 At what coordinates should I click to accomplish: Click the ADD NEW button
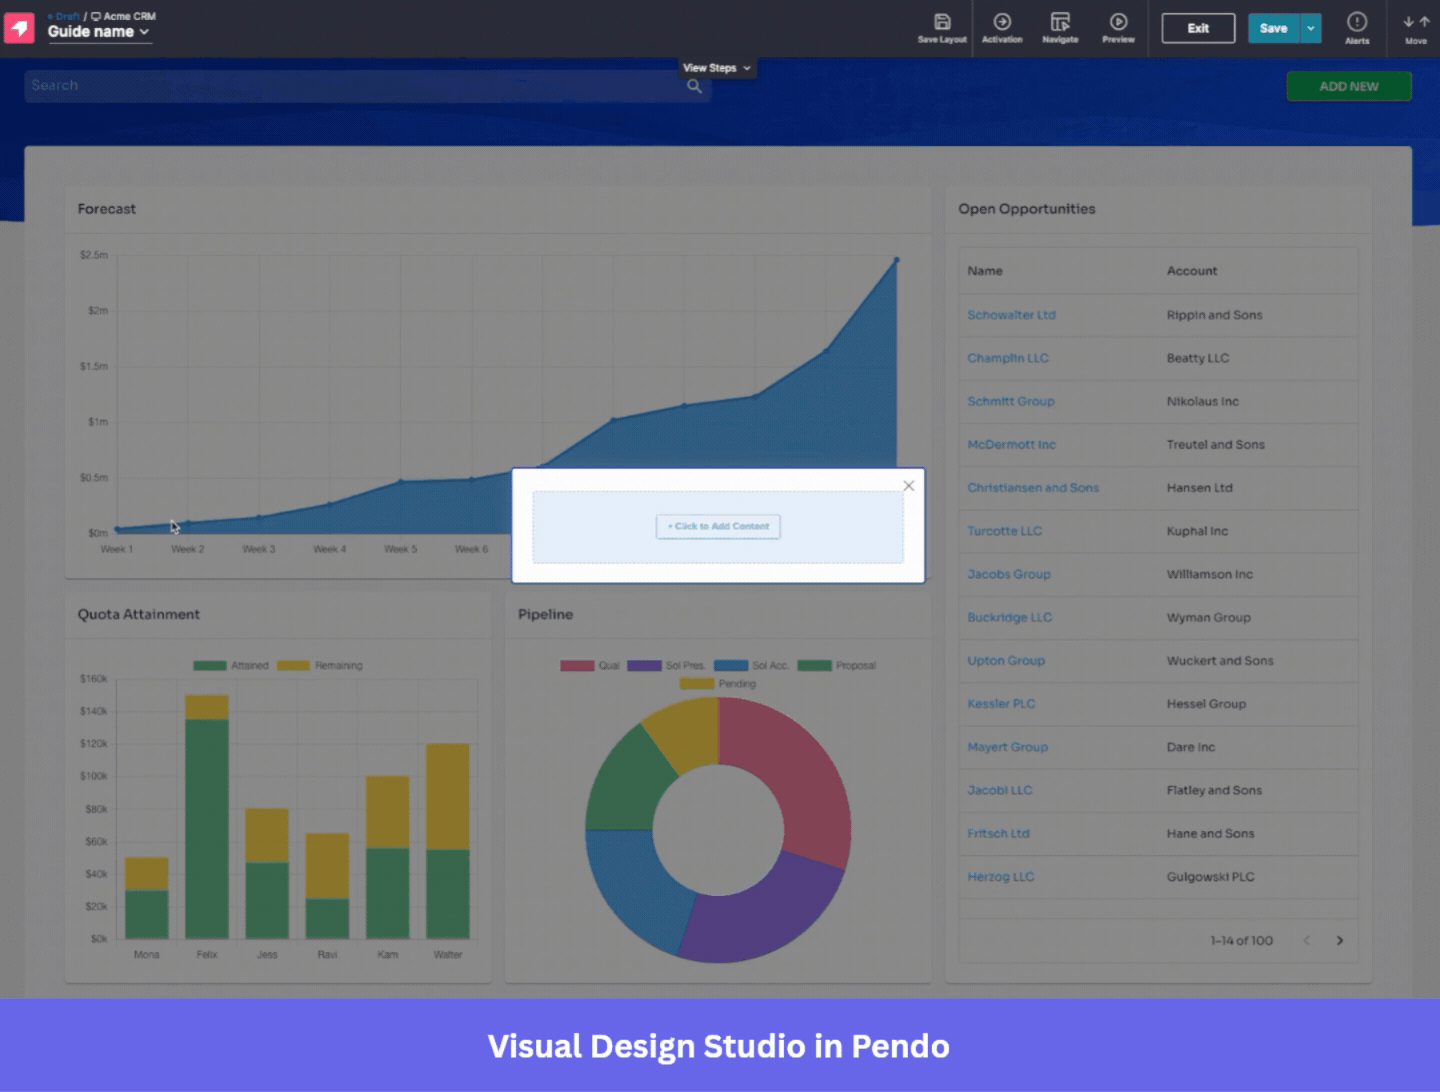click(x=1349, y=86)
